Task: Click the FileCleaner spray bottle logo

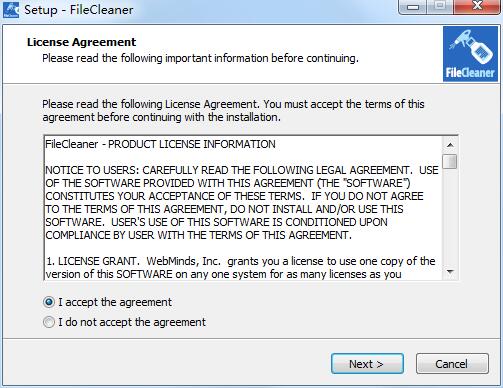Action: (x=470, y=54)
